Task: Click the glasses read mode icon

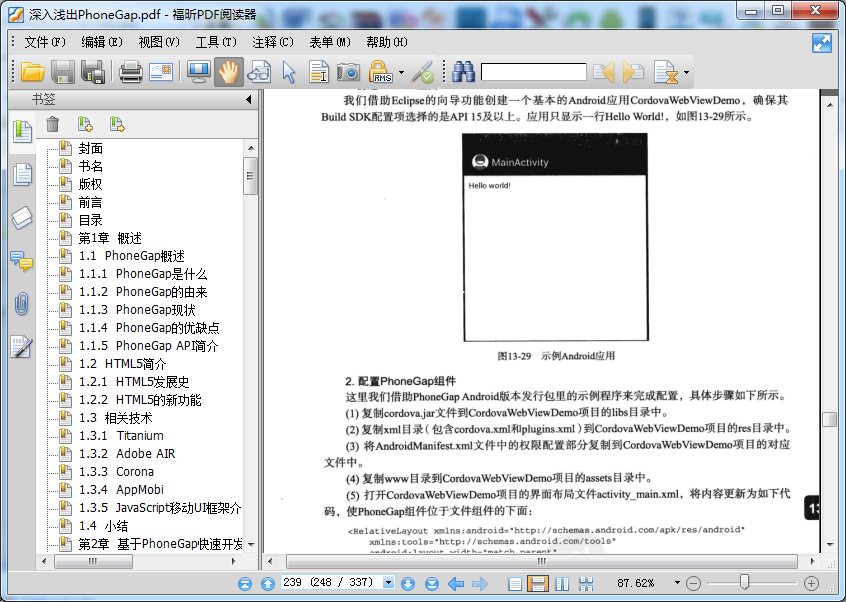Action: coord(259,72)
